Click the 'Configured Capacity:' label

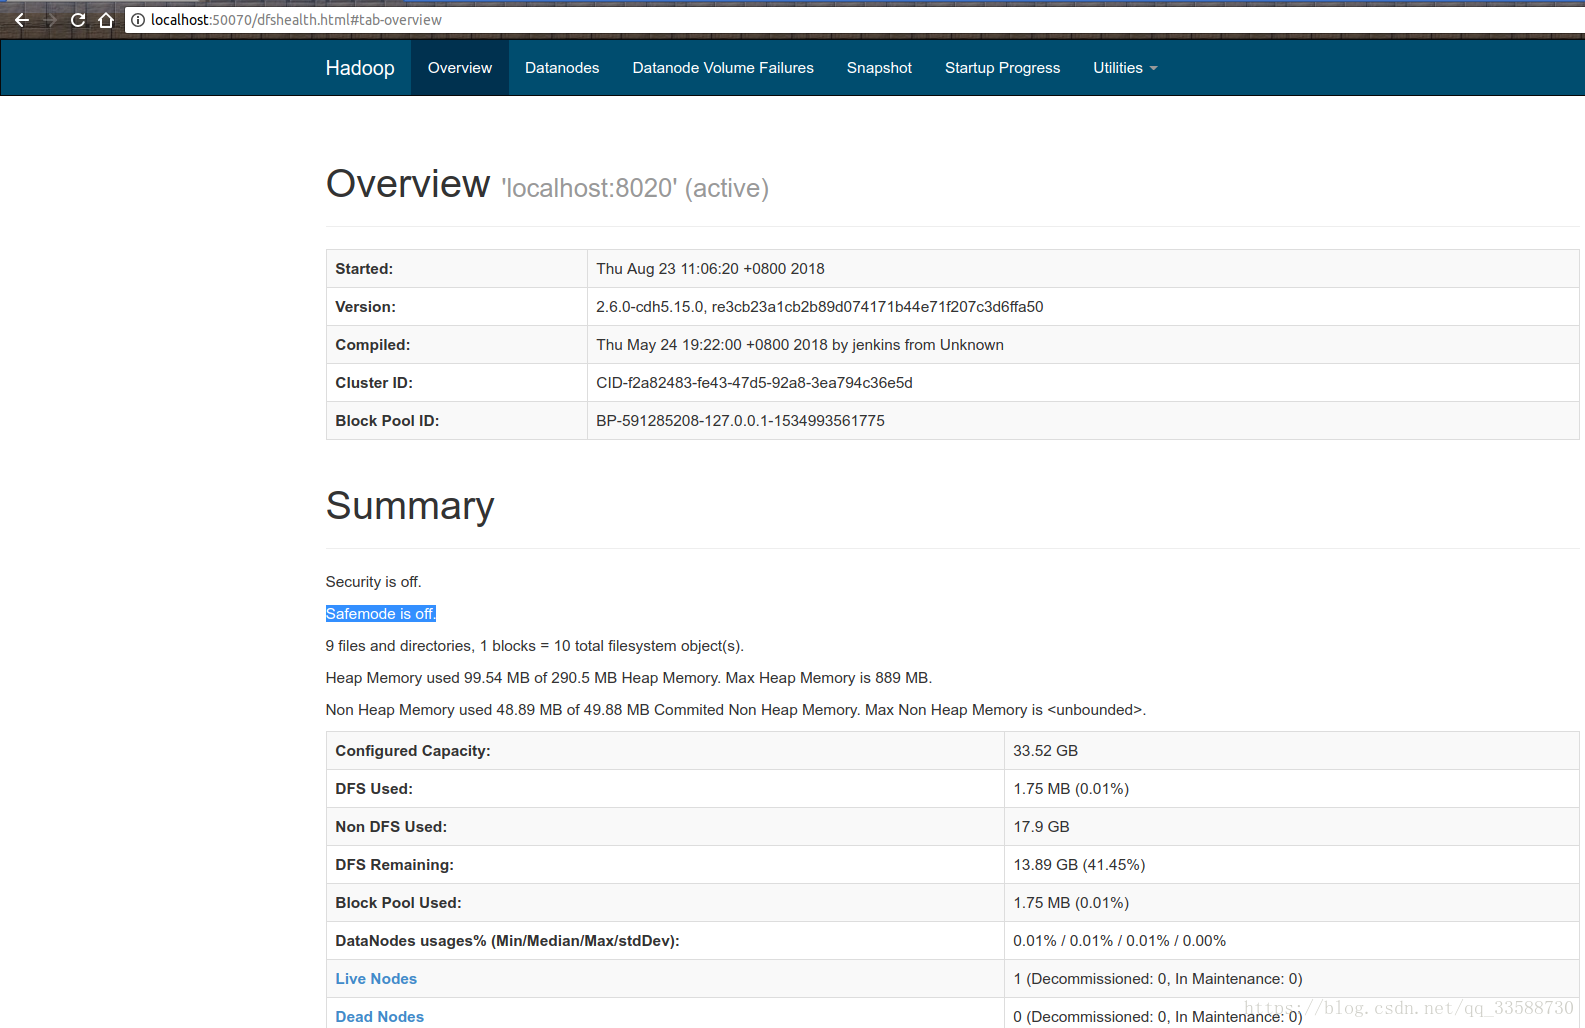413,751
